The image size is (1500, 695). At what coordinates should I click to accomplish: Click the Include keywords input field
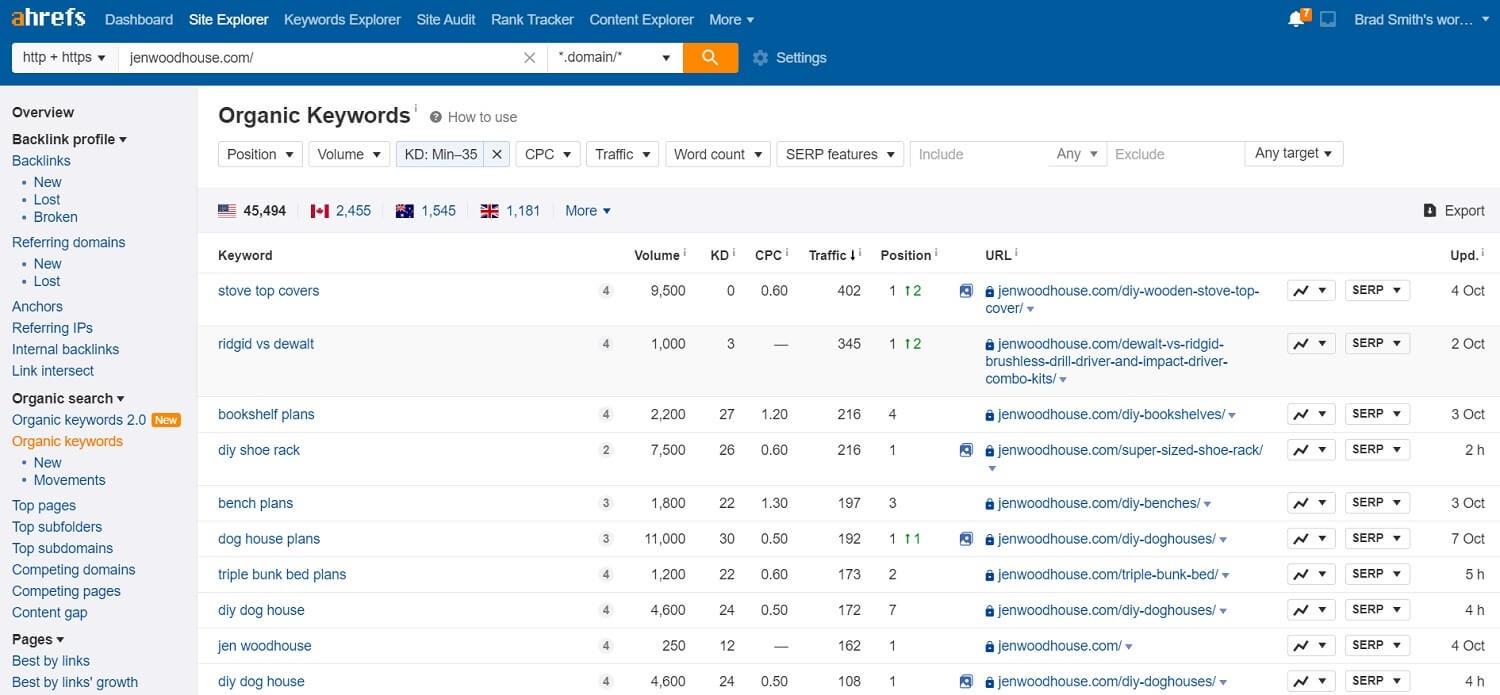coord(978,154)
